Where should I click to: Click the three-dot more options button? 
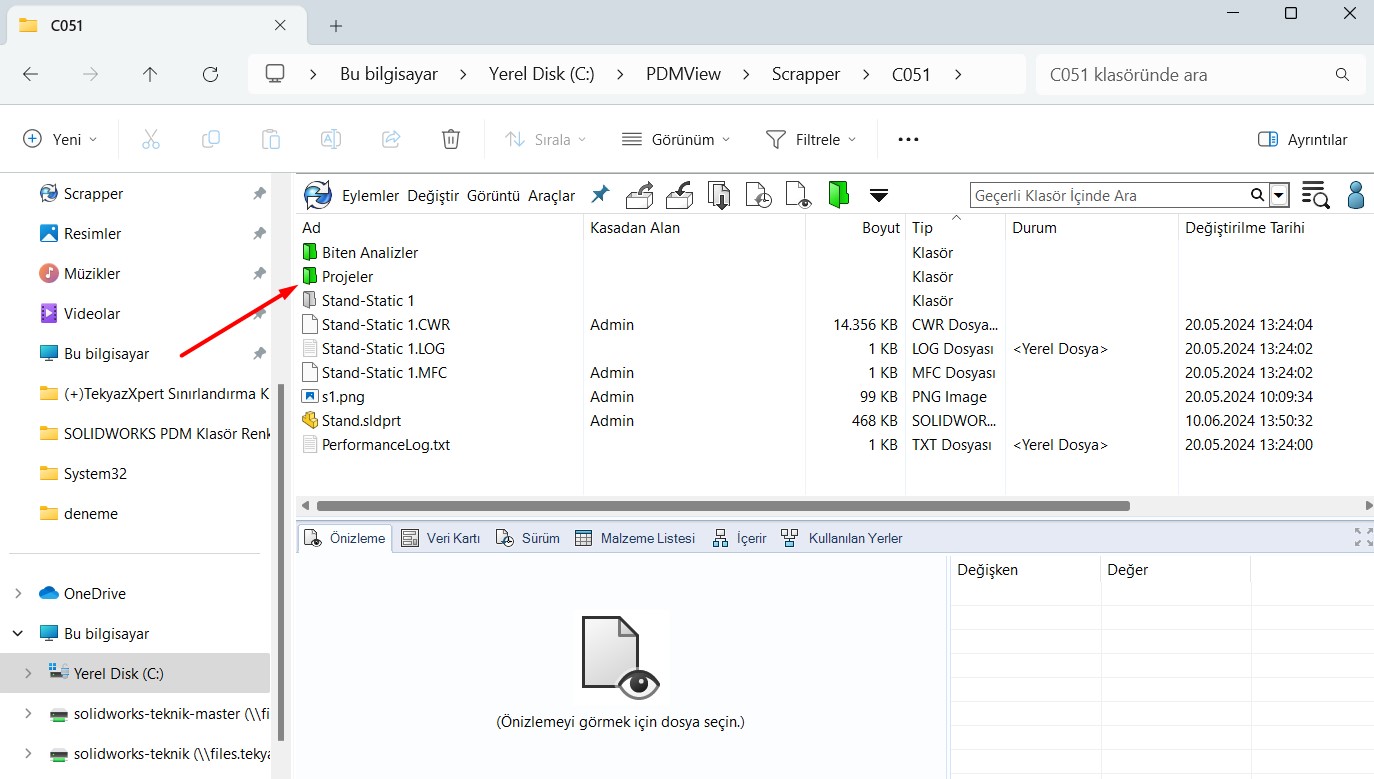coord(908,139)
